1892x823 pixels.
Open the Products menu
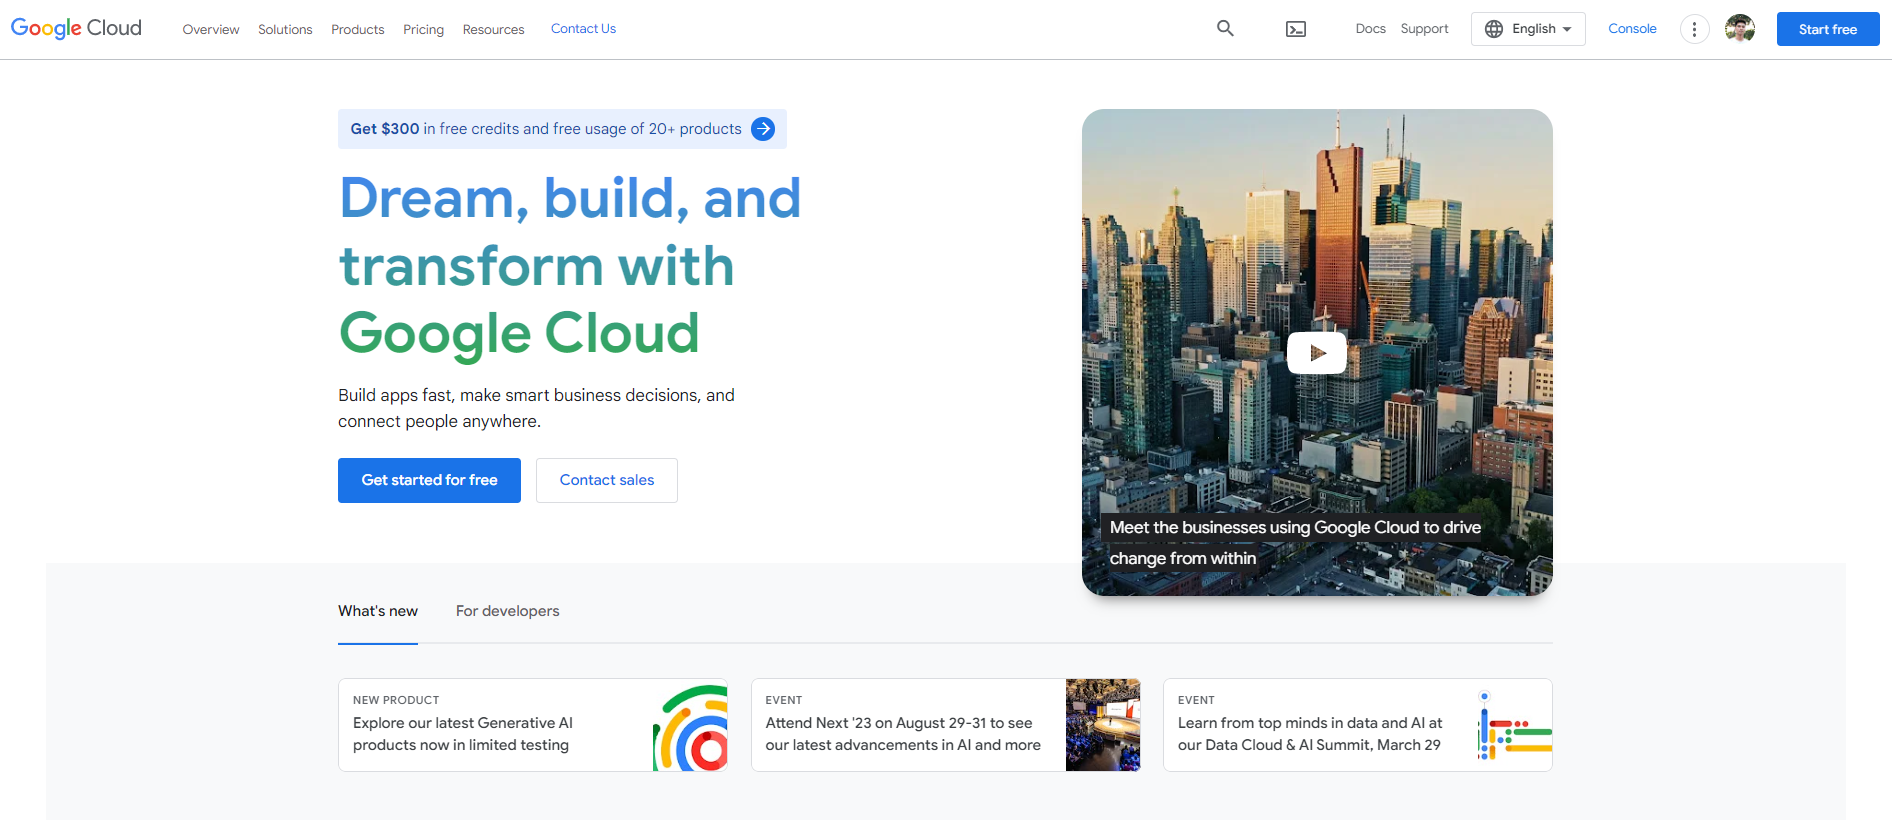click(x=357, y=30)
